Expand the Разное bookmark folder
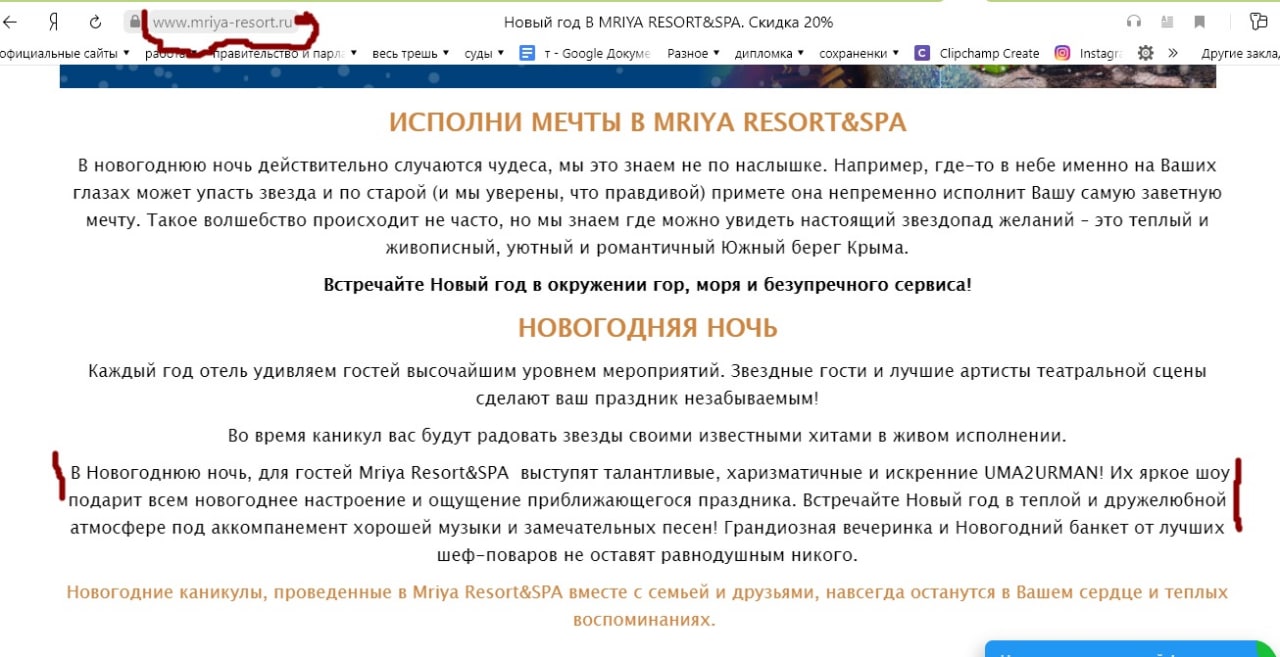The height and width of the screenshot is (657, 1280). tap(693, 53)
